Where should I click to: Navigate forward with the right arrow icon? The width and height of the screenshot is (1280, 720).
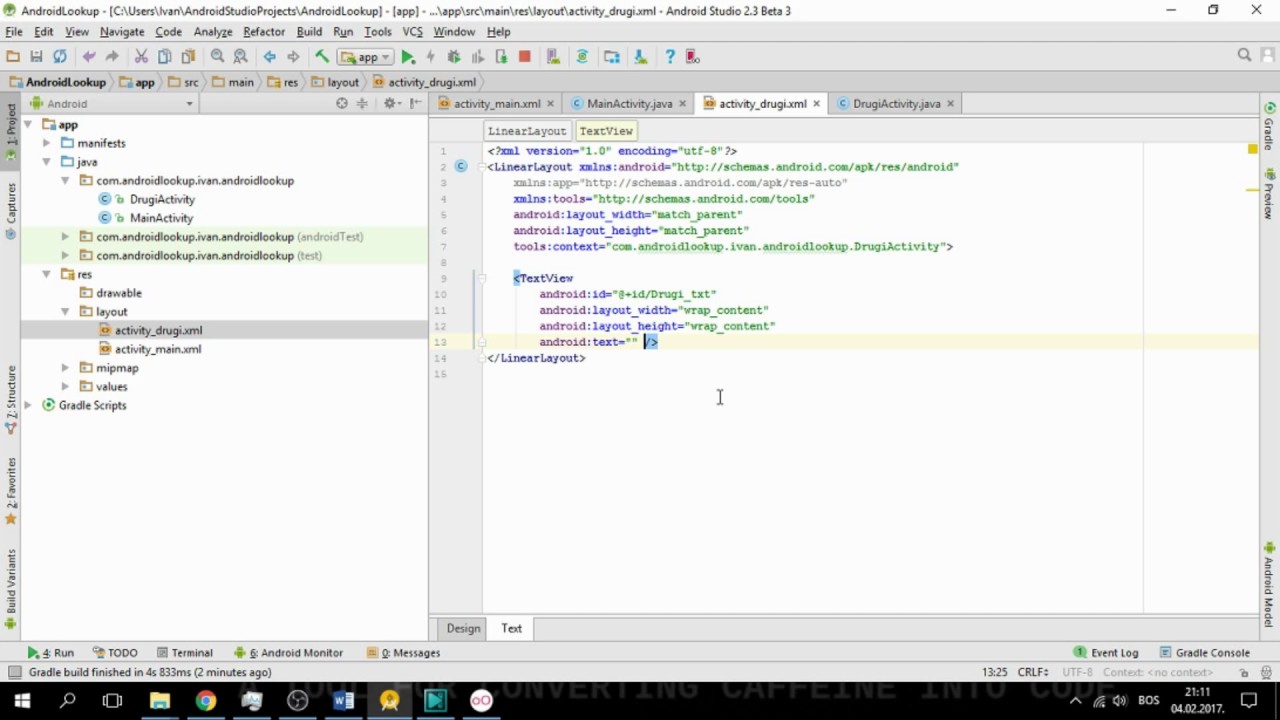pos(293,57)
